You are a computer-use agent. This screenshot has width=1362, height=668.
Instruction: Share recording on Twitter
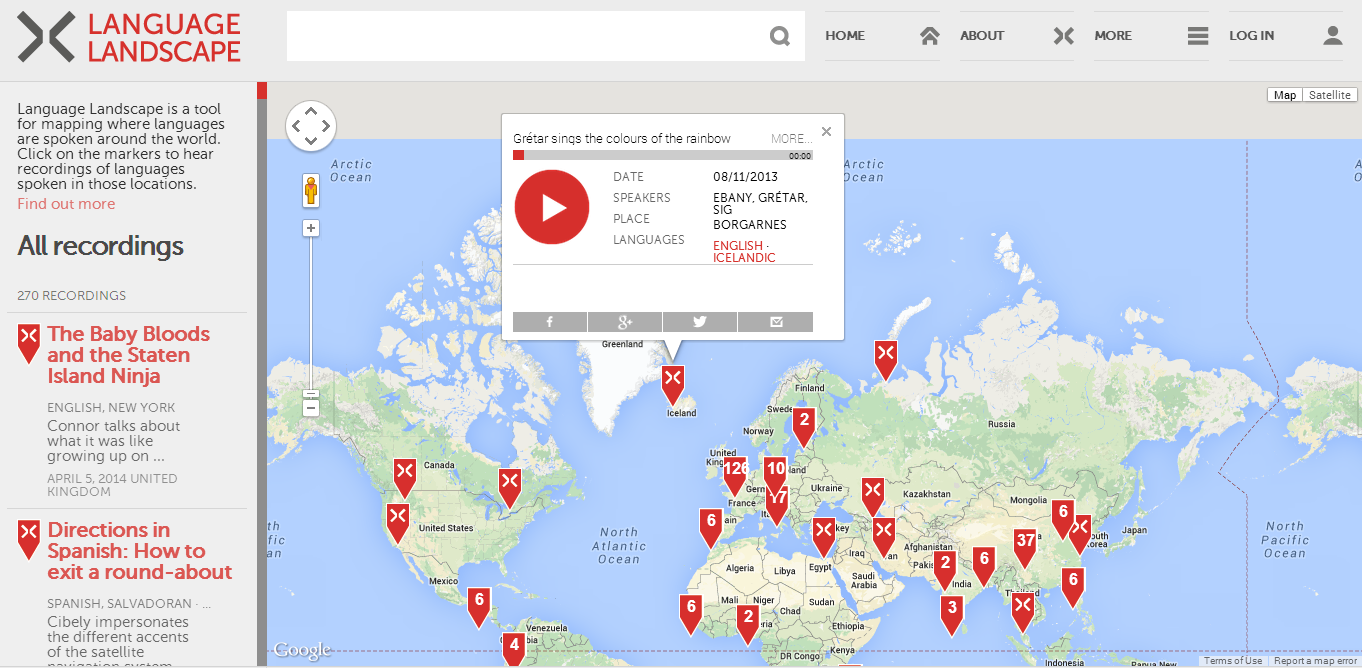click(700, 321)
